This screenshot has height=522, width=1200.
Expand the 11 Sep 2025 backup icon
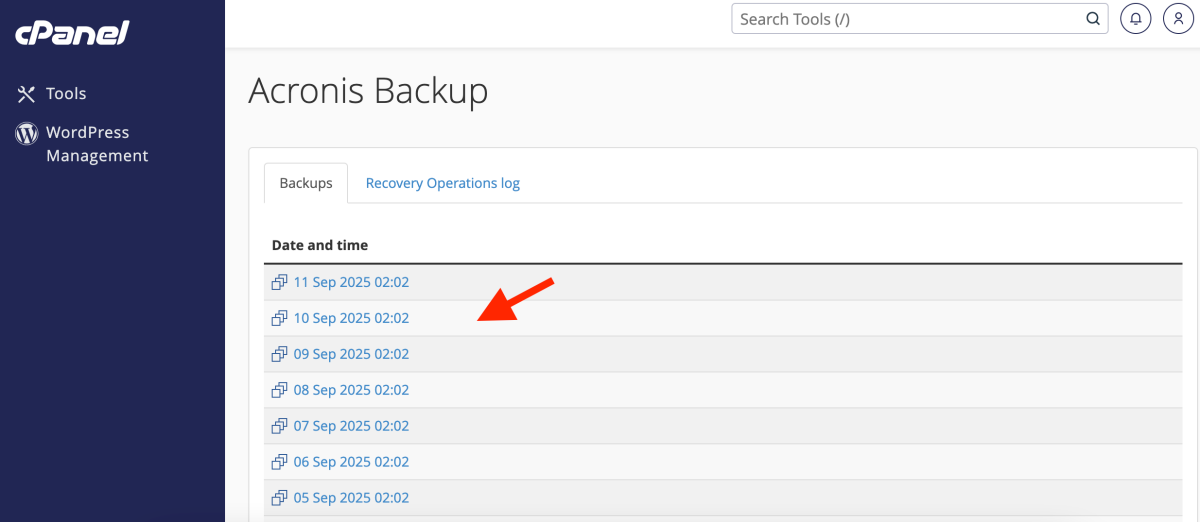tap(280, 282)
